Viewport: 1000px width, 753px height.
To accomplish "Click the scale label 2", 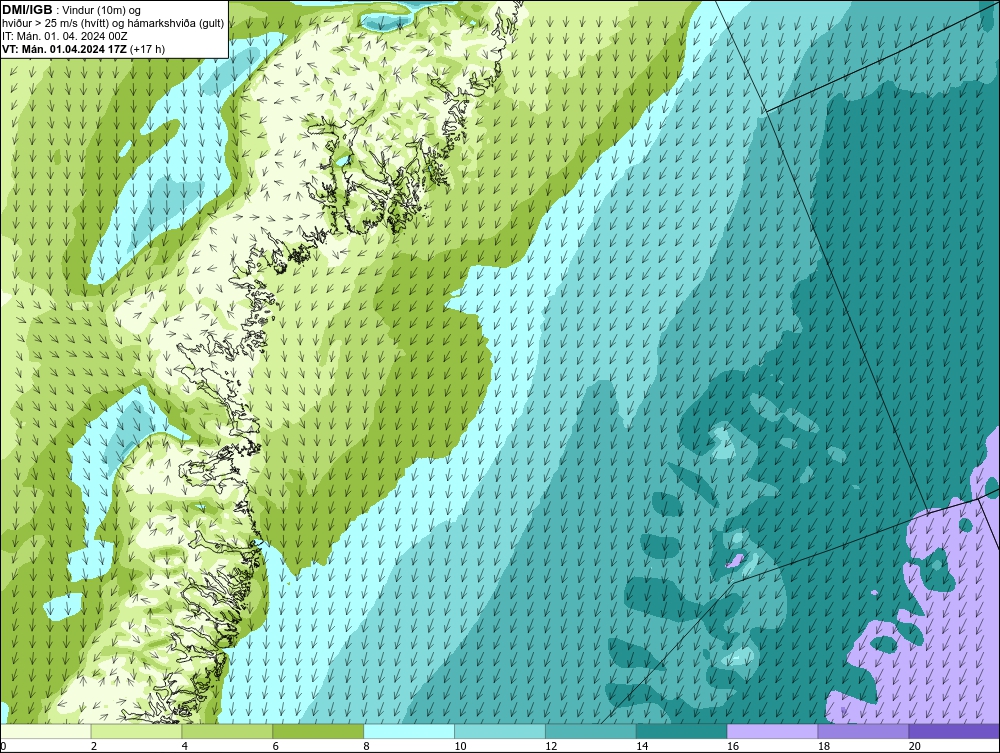I will [x=94, y=746].
